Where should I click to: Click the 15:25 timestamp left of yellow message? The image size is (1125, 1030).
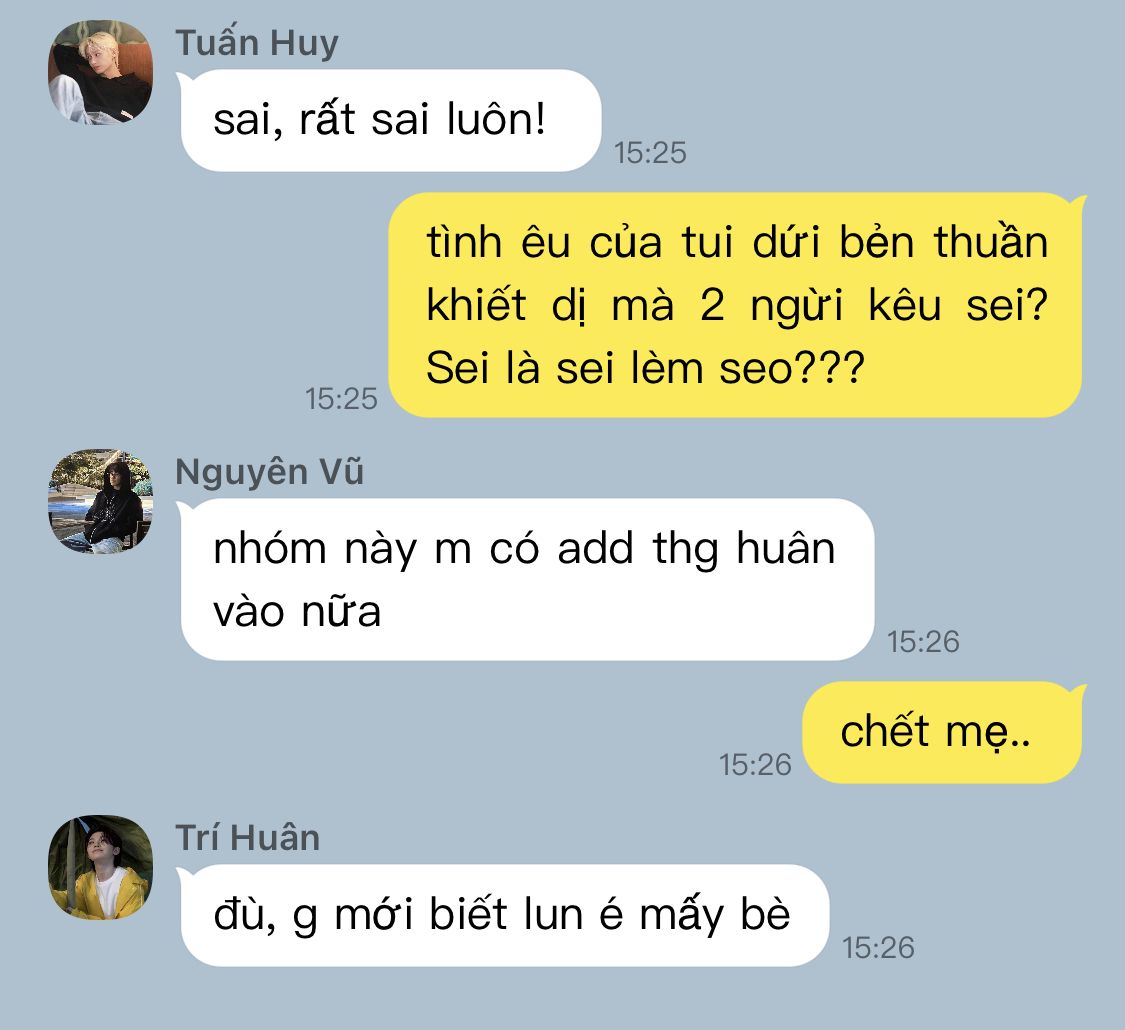click(341, 399)
